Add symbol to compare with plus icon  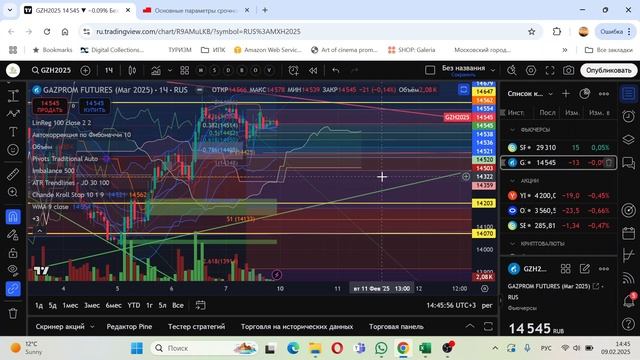click(x=85, y=70)
